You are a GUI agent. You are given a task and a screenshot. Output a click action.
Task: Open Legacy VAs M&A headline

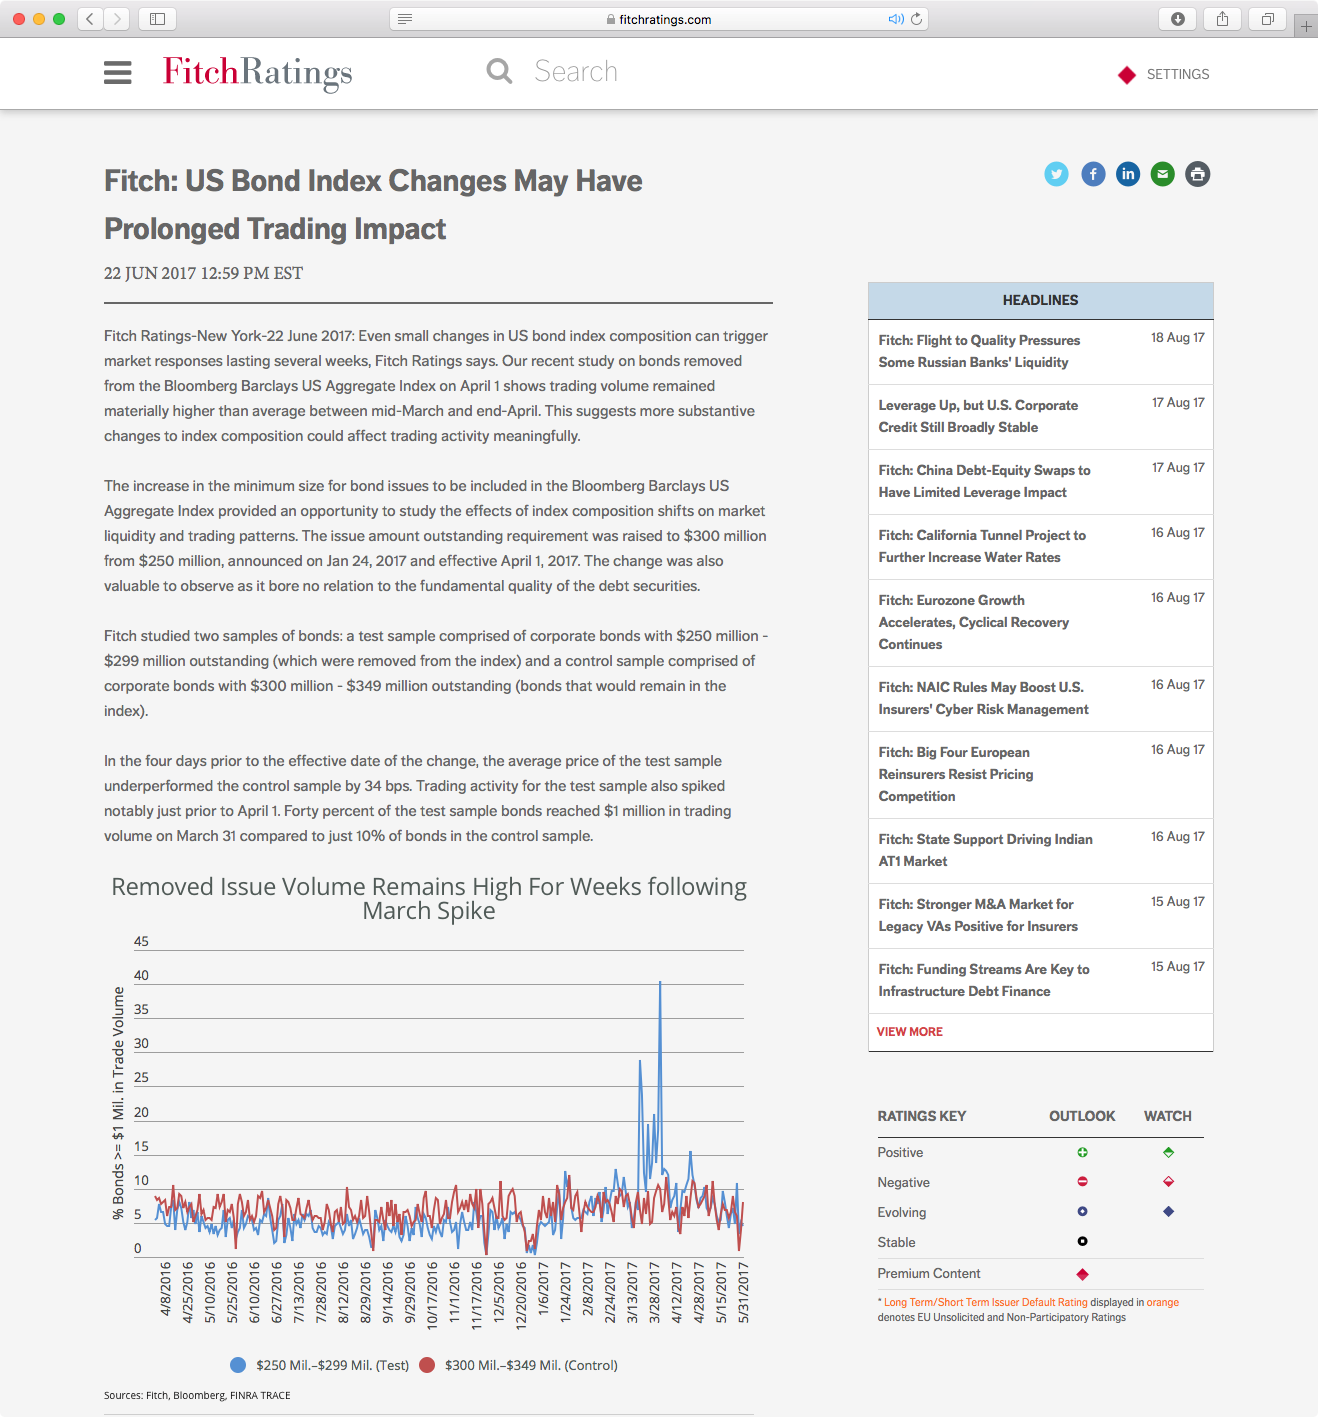[978, 915]
